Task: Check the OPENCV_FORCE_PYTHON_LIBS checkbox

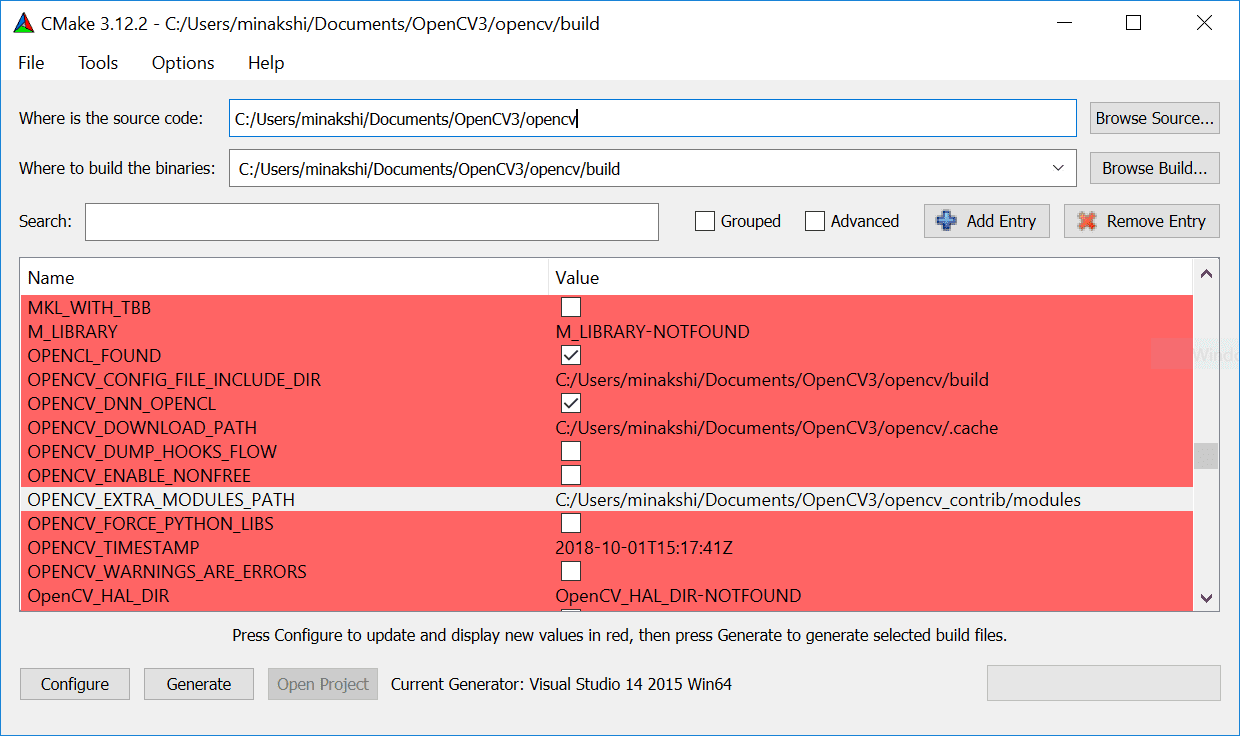Action: pos(571,523)
